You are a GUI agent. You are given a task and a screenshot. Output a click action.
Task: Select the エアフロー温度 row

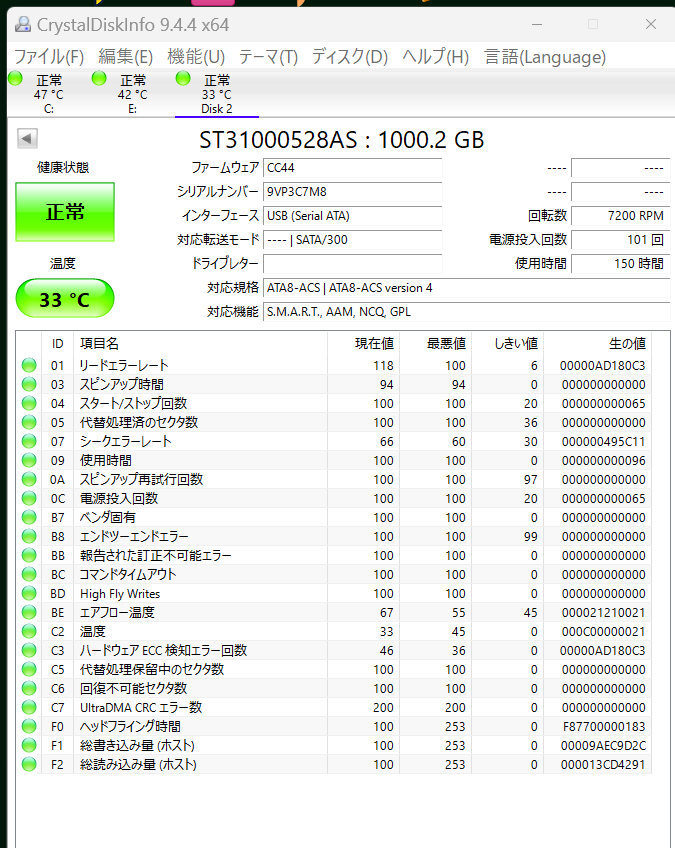334,613
